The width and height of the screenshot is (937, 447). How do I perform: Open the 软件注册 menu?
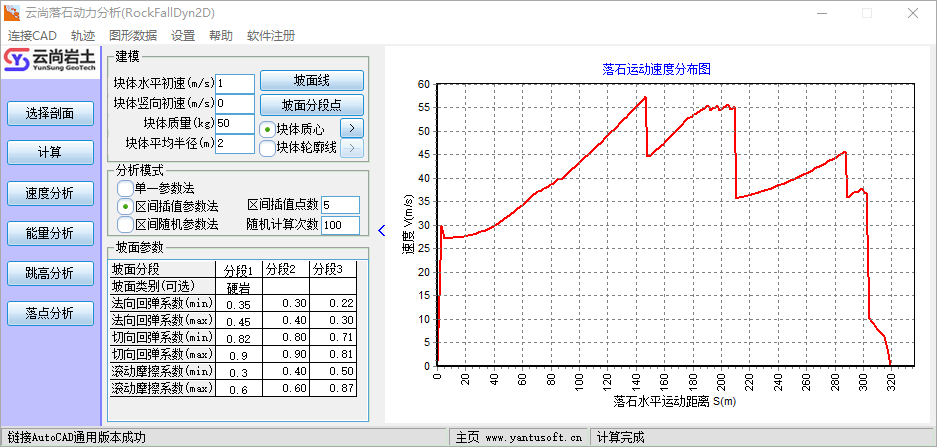click(271, 35)
